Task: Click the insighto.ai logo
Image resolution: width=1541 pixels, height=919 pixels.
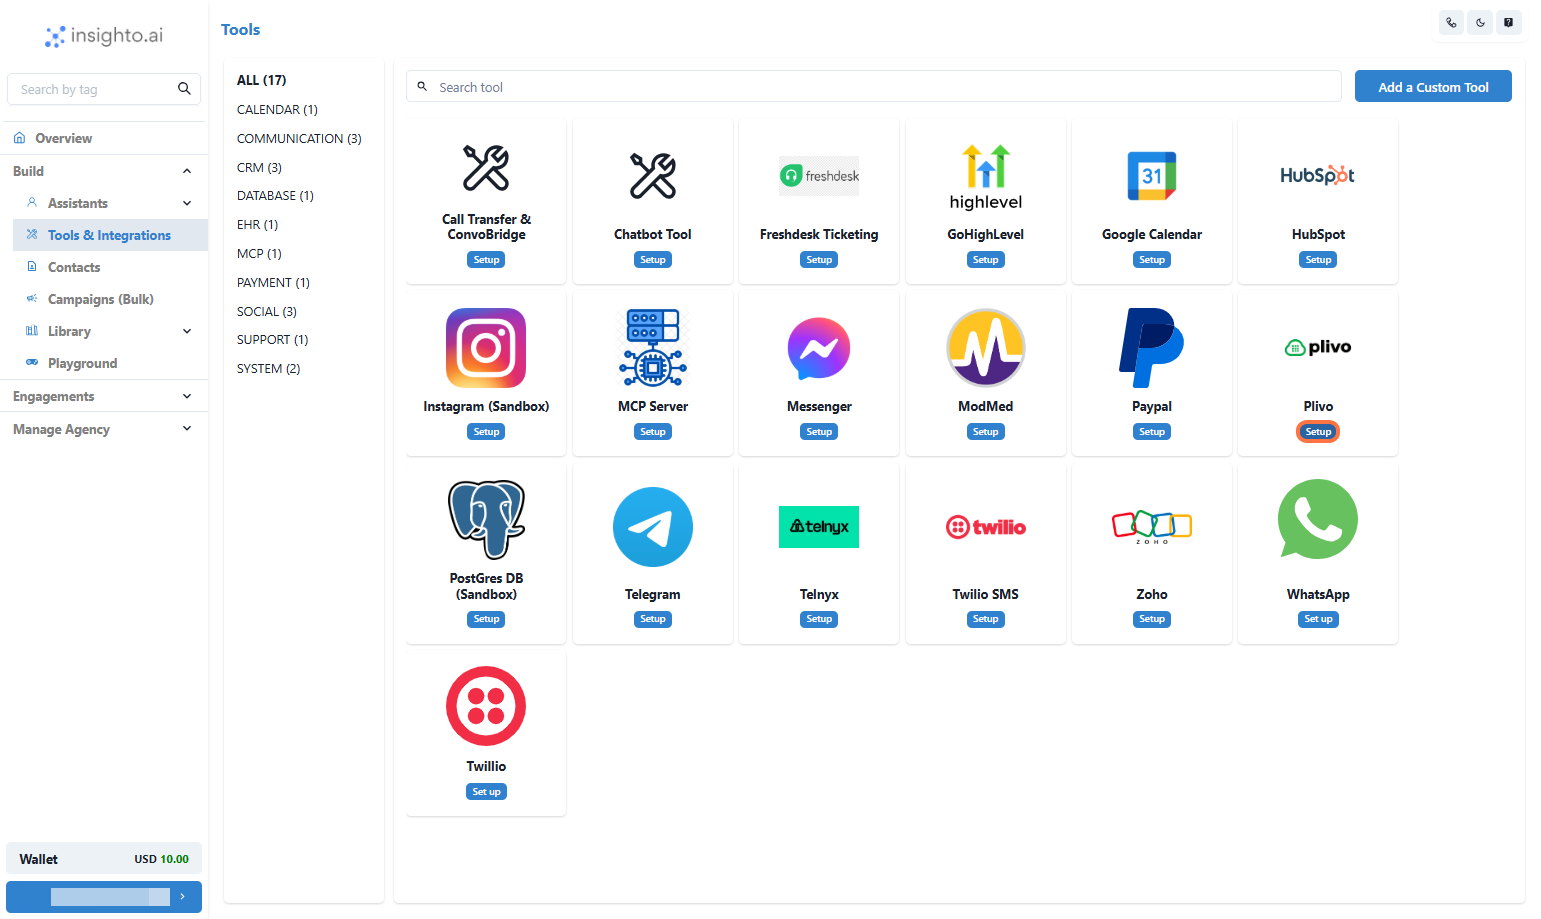Action: tap(104, 36)
